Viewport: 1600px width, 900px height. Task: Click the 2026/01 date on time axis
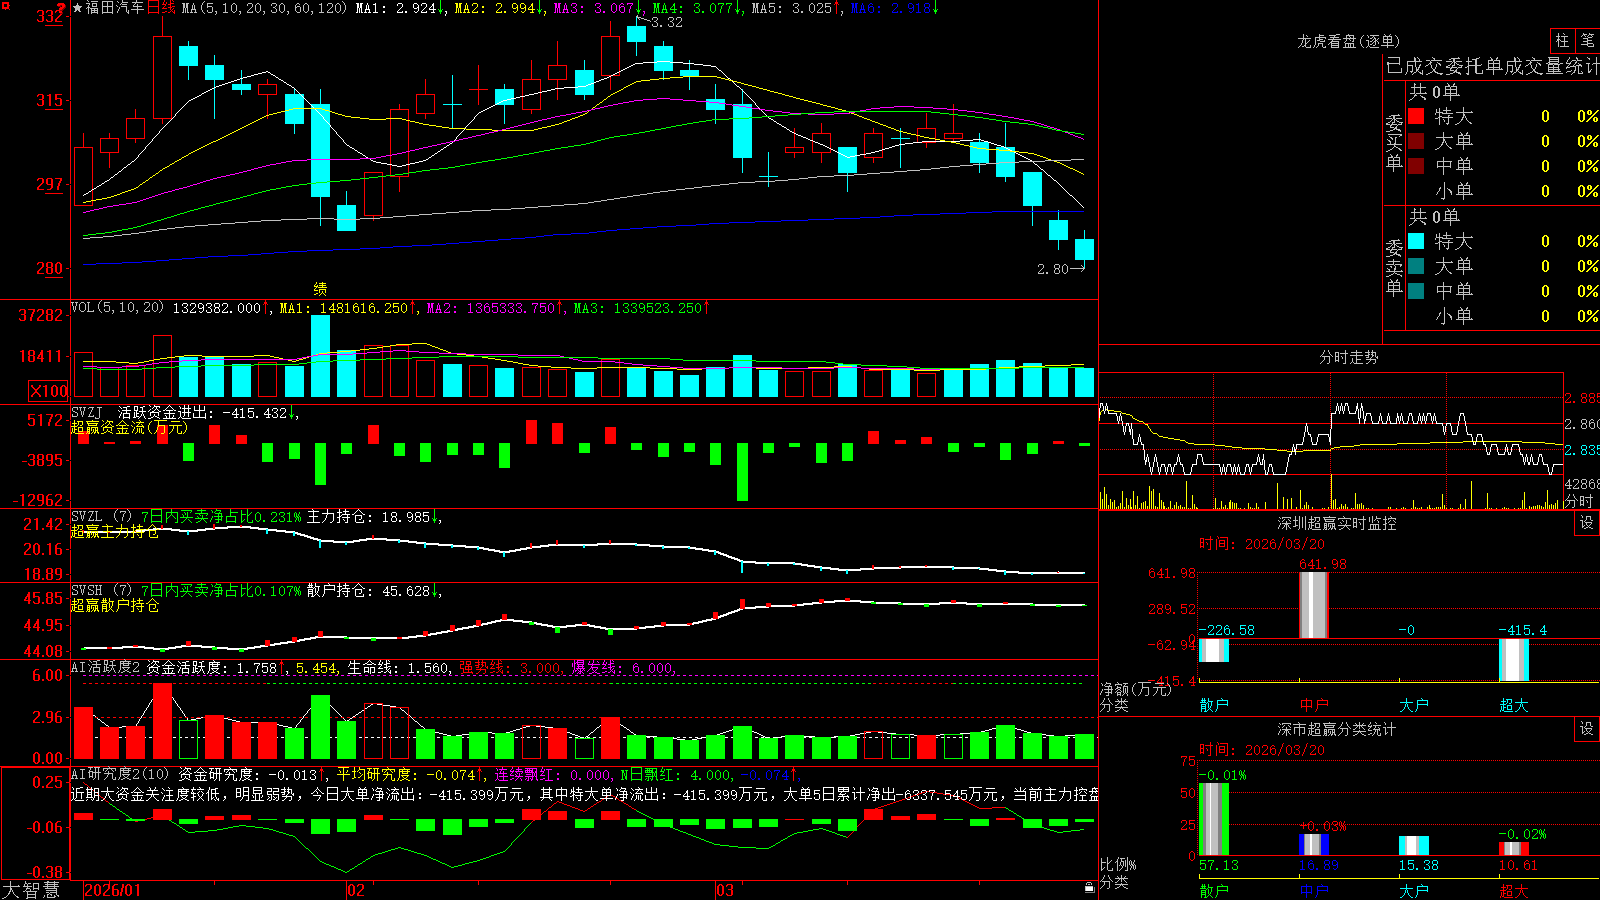tap(113, 890)
